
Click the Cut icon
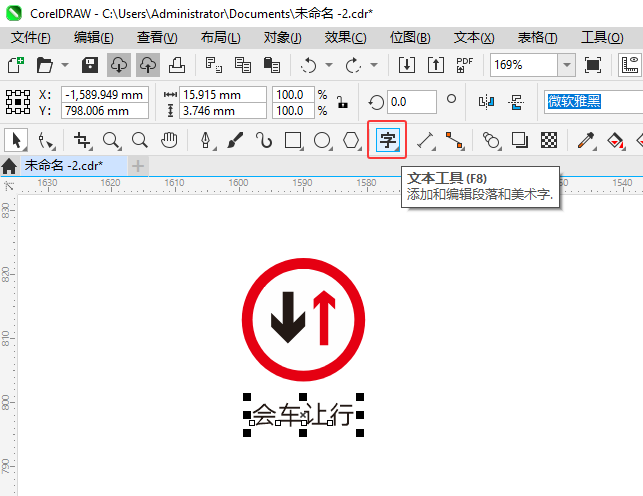(x=214, y=65)
